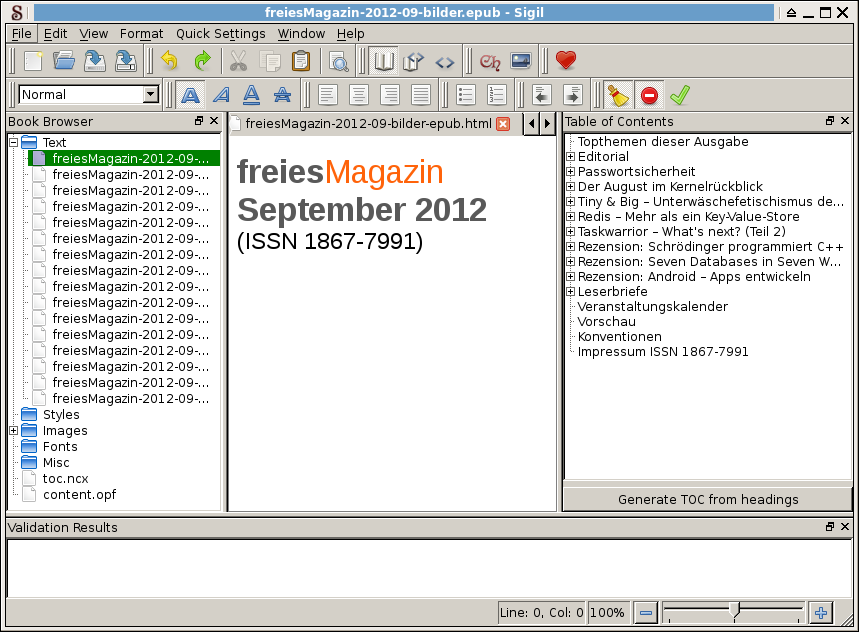Open the View menu
859x632 pixels.
pyautogui.click(x=94, y=34)
